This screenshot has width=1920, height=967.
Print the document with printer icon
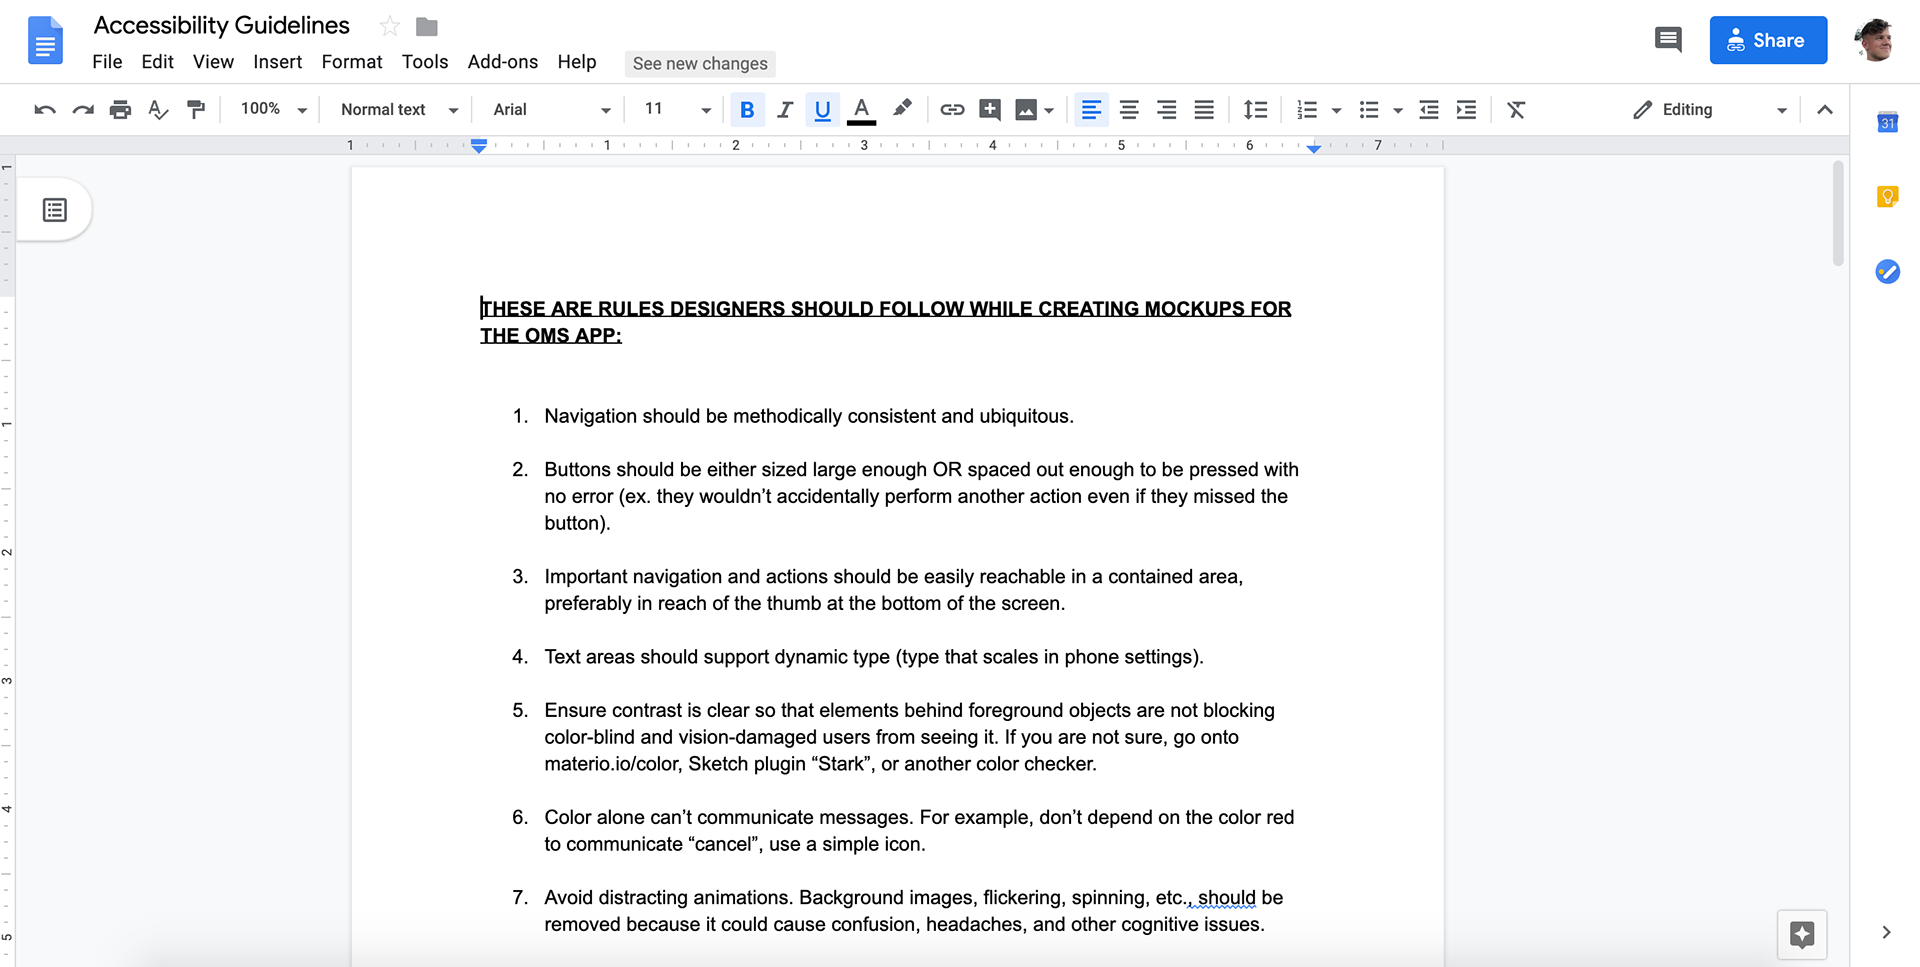pyautogui.click(x=121, y=110)
